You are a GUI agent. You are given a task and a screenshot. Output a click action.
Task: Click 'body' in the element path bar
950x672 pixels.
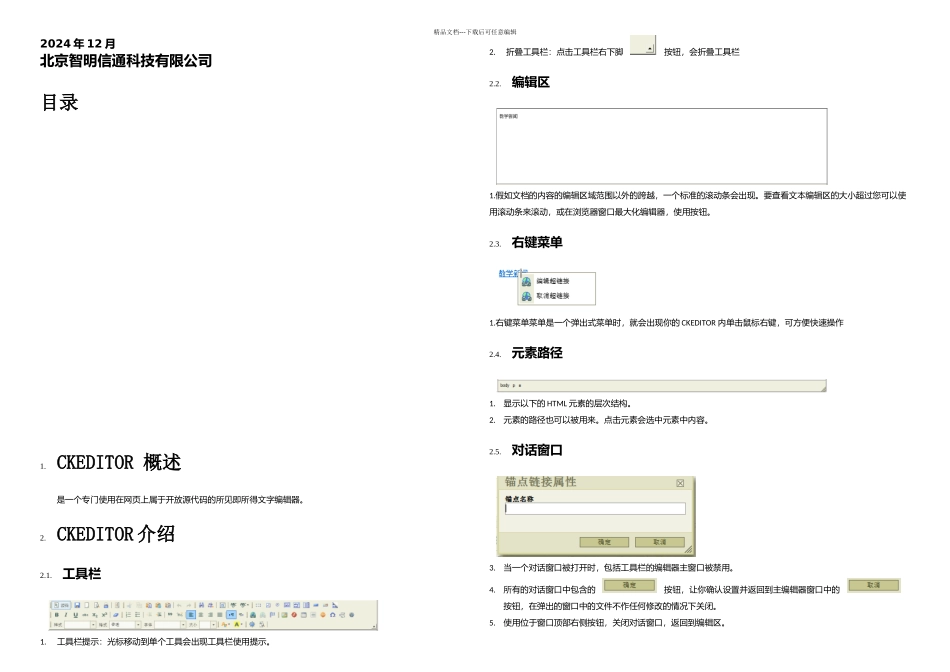504,385
